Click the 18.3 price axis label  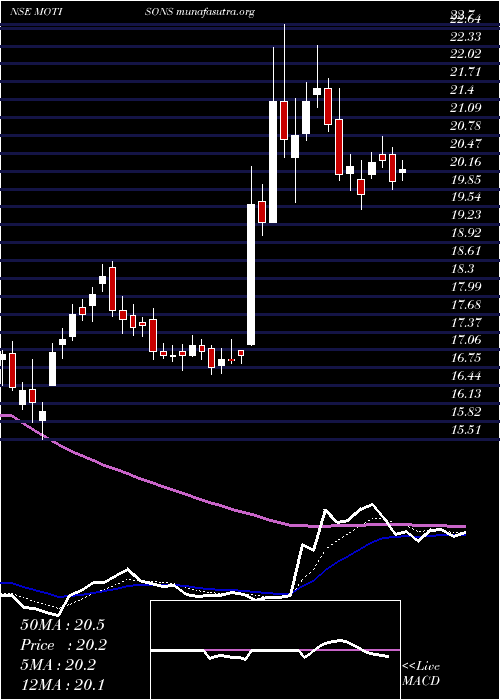click(464, 269)
